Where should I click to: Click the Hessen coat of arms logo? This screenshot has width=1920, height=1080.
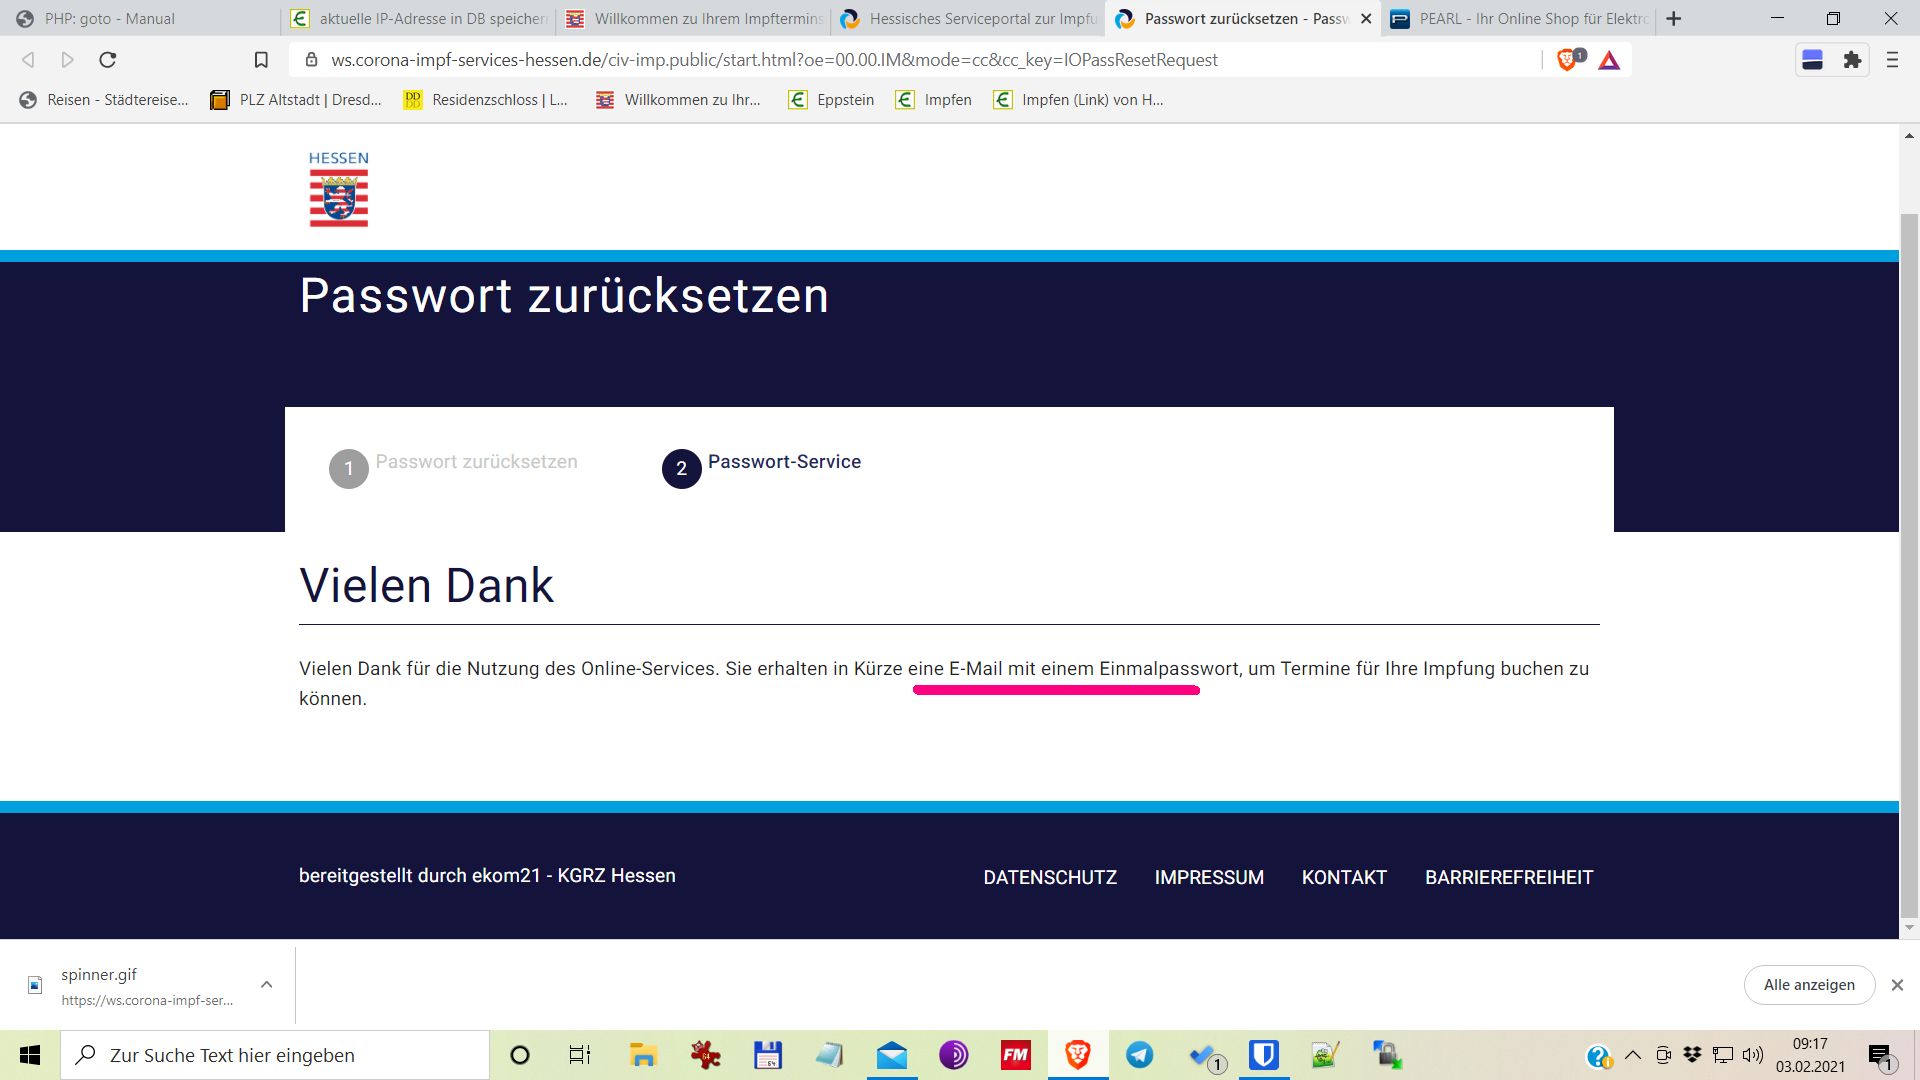(x=338, y=190)
